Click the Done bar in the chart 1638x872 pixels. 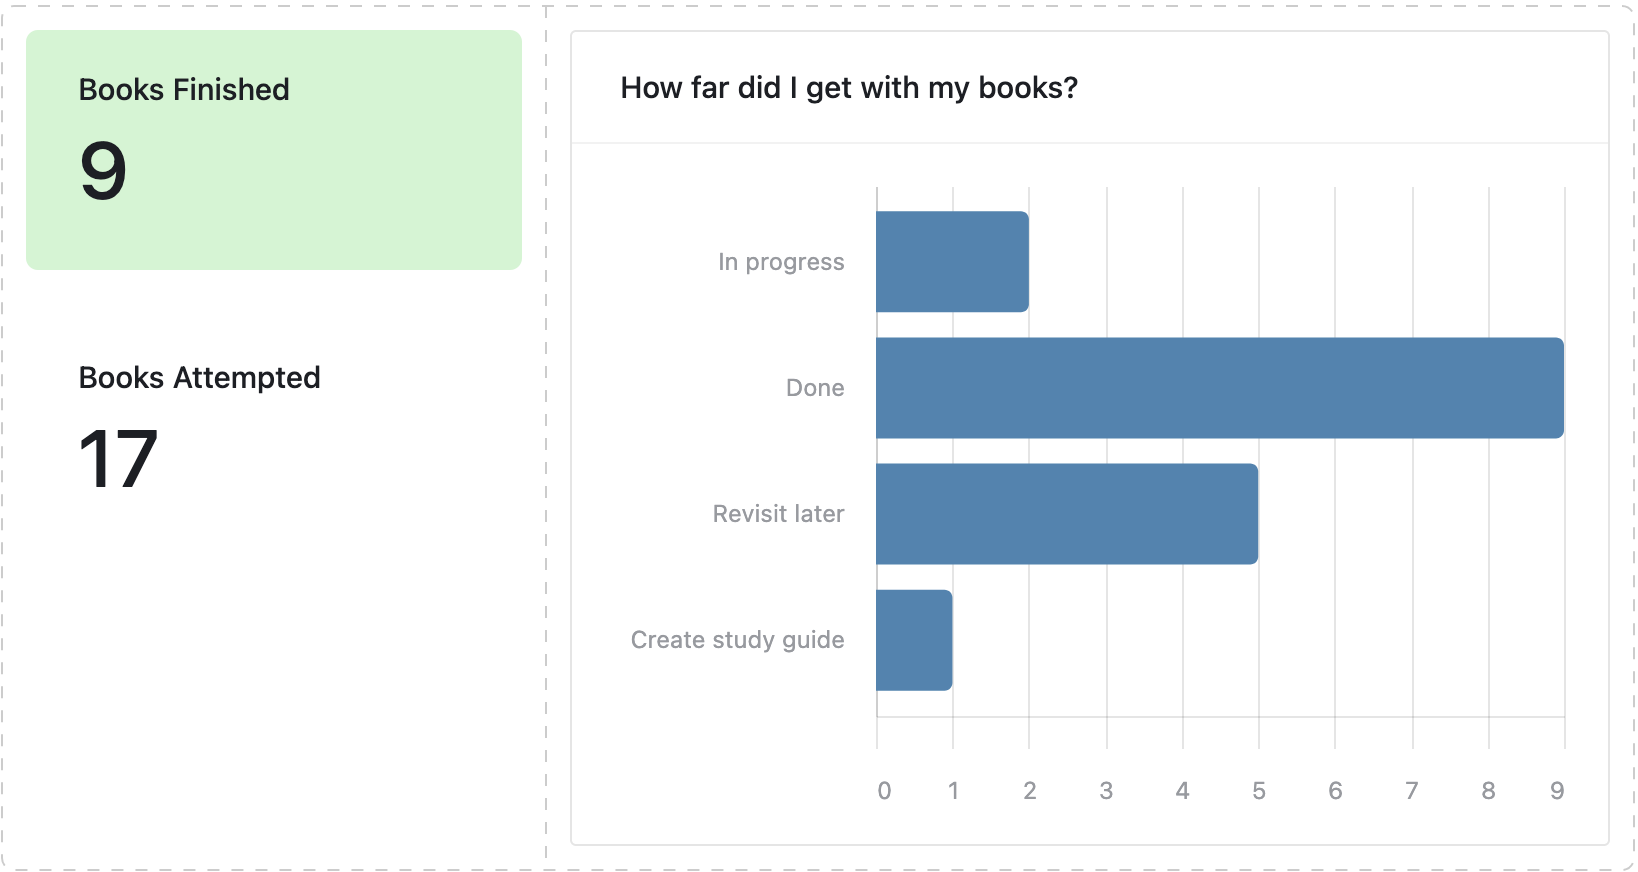coord(1219,388)
